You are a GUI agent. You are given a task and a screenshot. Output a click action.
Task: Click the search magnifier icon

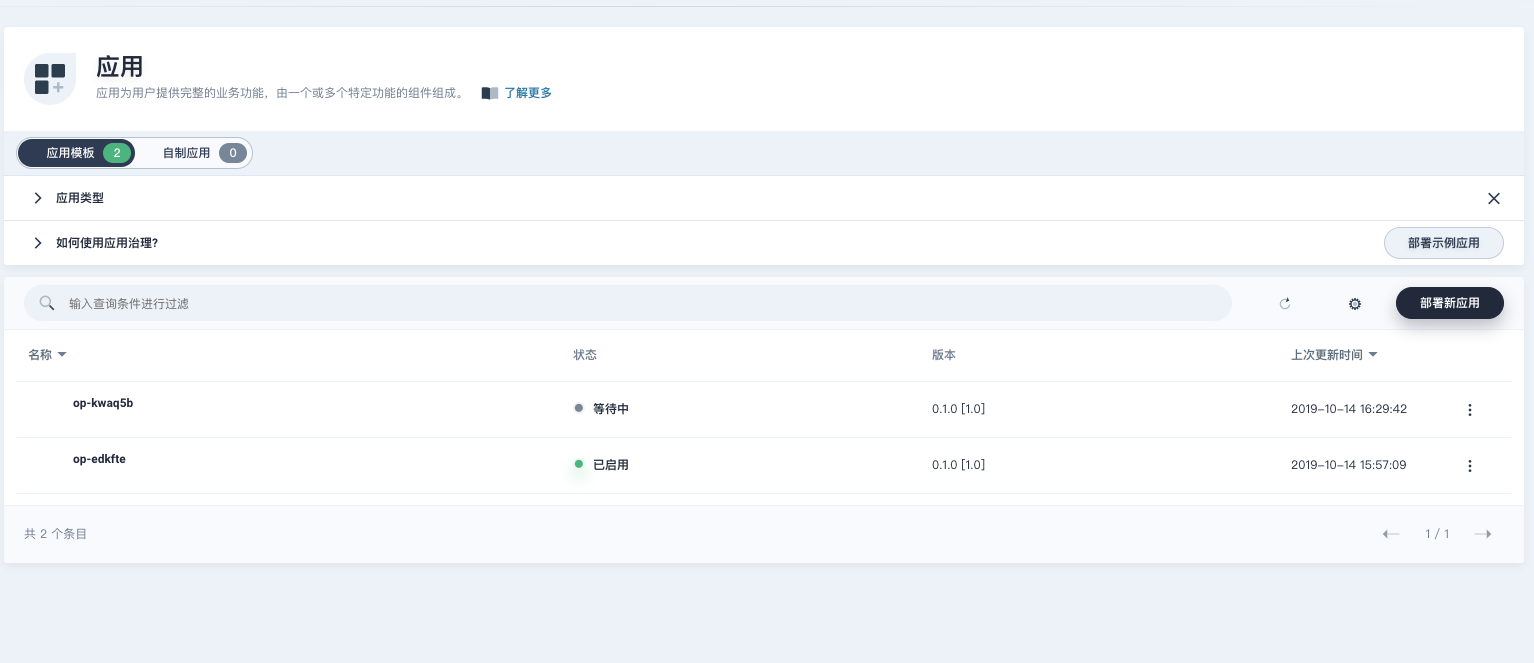pos(46,303)
